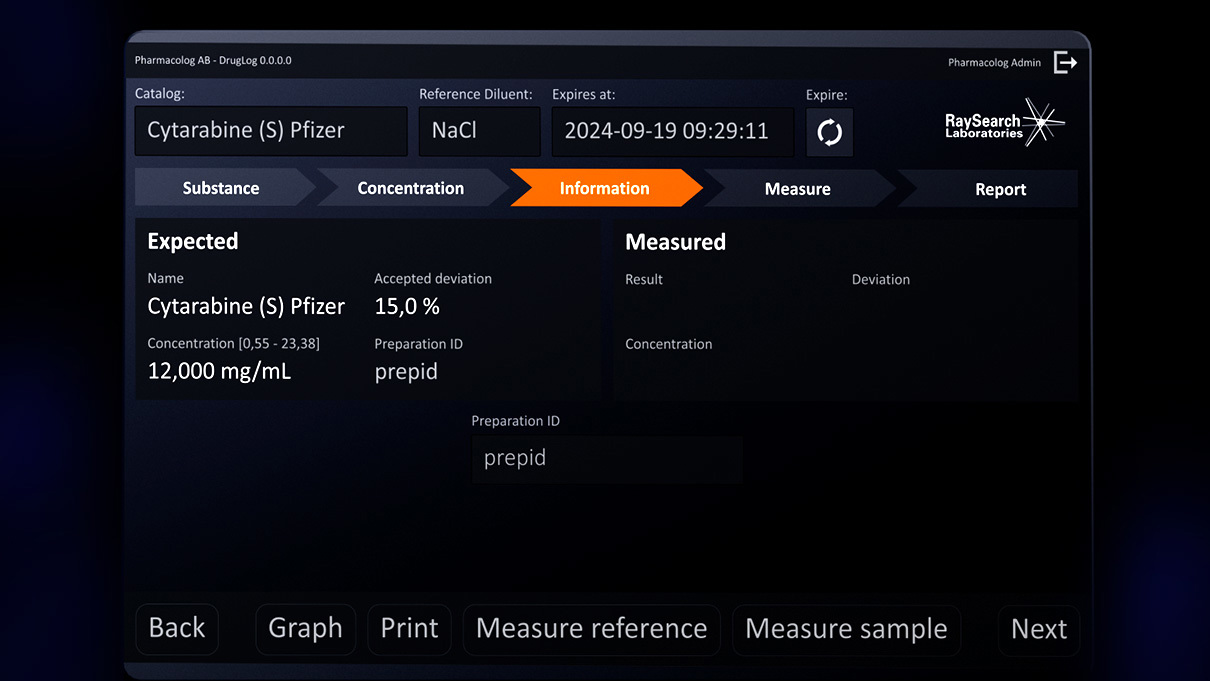Viewport: 1210px width, 681px height.
Task: Start Measure reference
Action: pos(591,629)
